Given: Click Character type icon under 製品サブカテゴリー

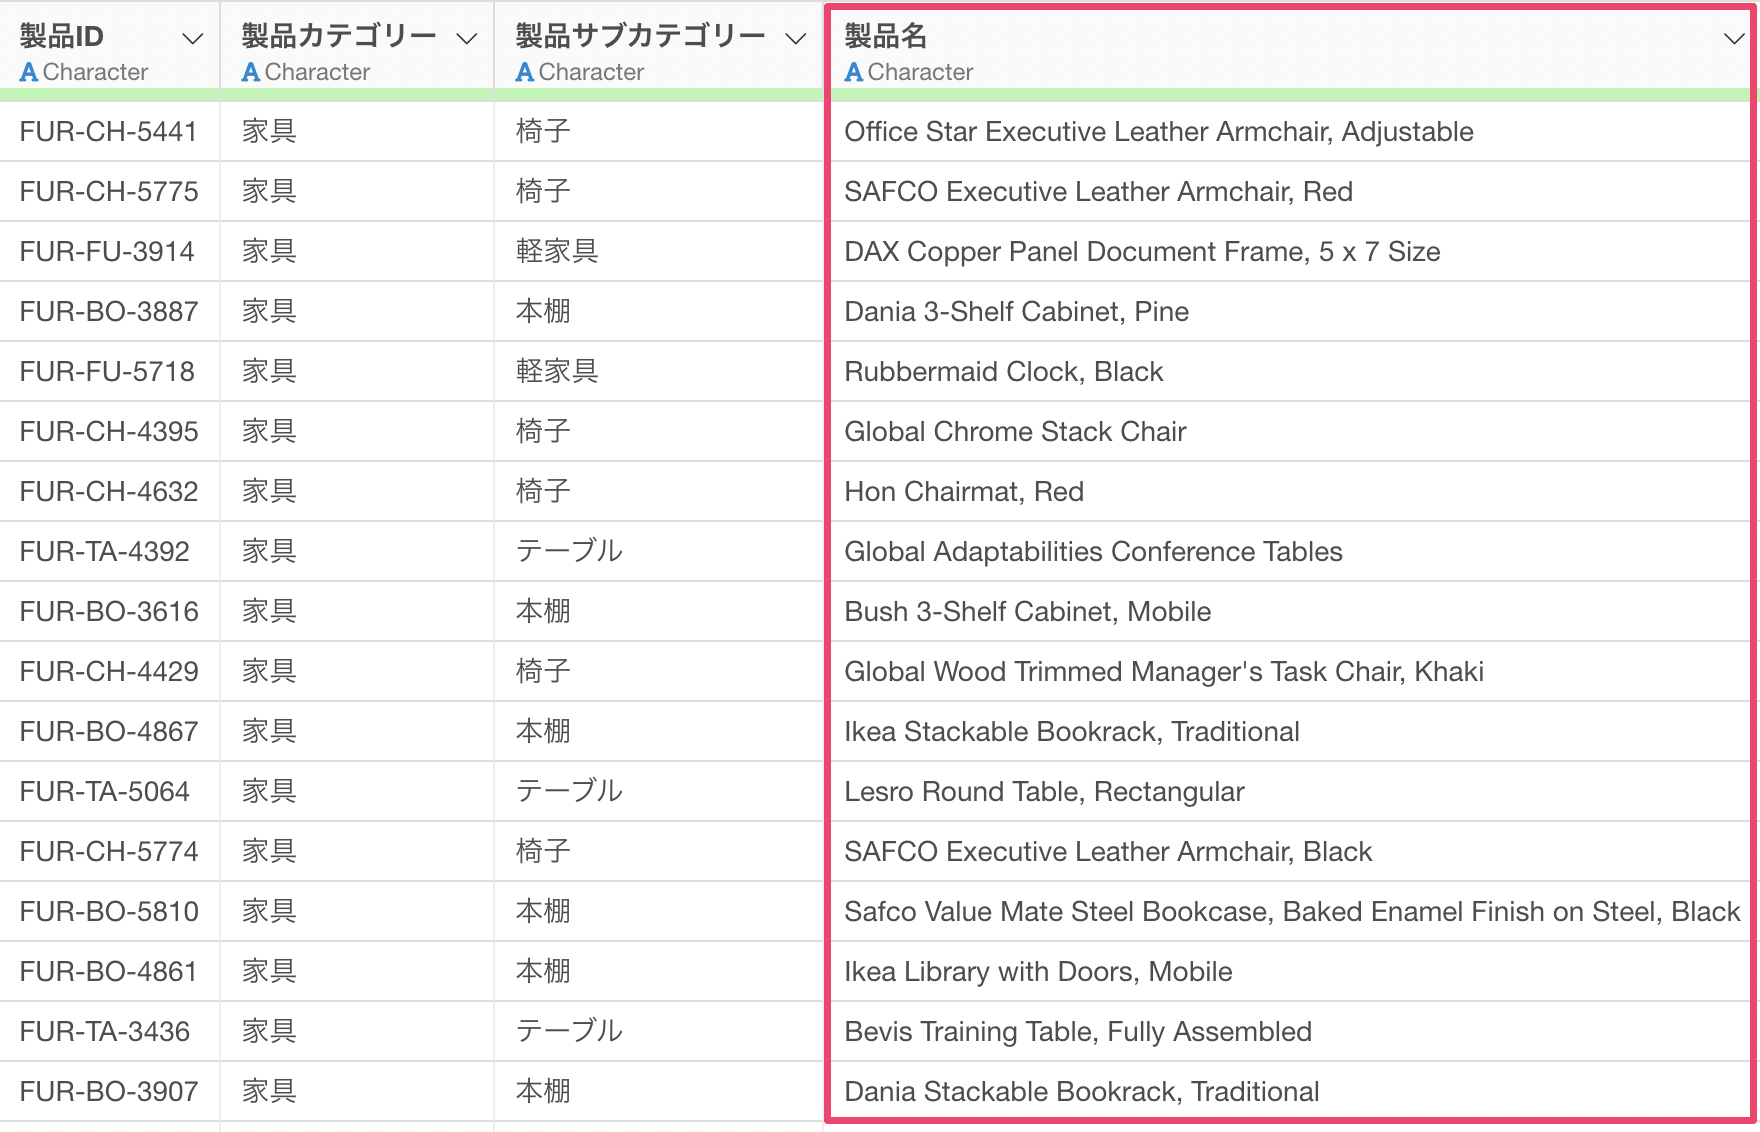Looking at the screenshot, I should point(525,73).
